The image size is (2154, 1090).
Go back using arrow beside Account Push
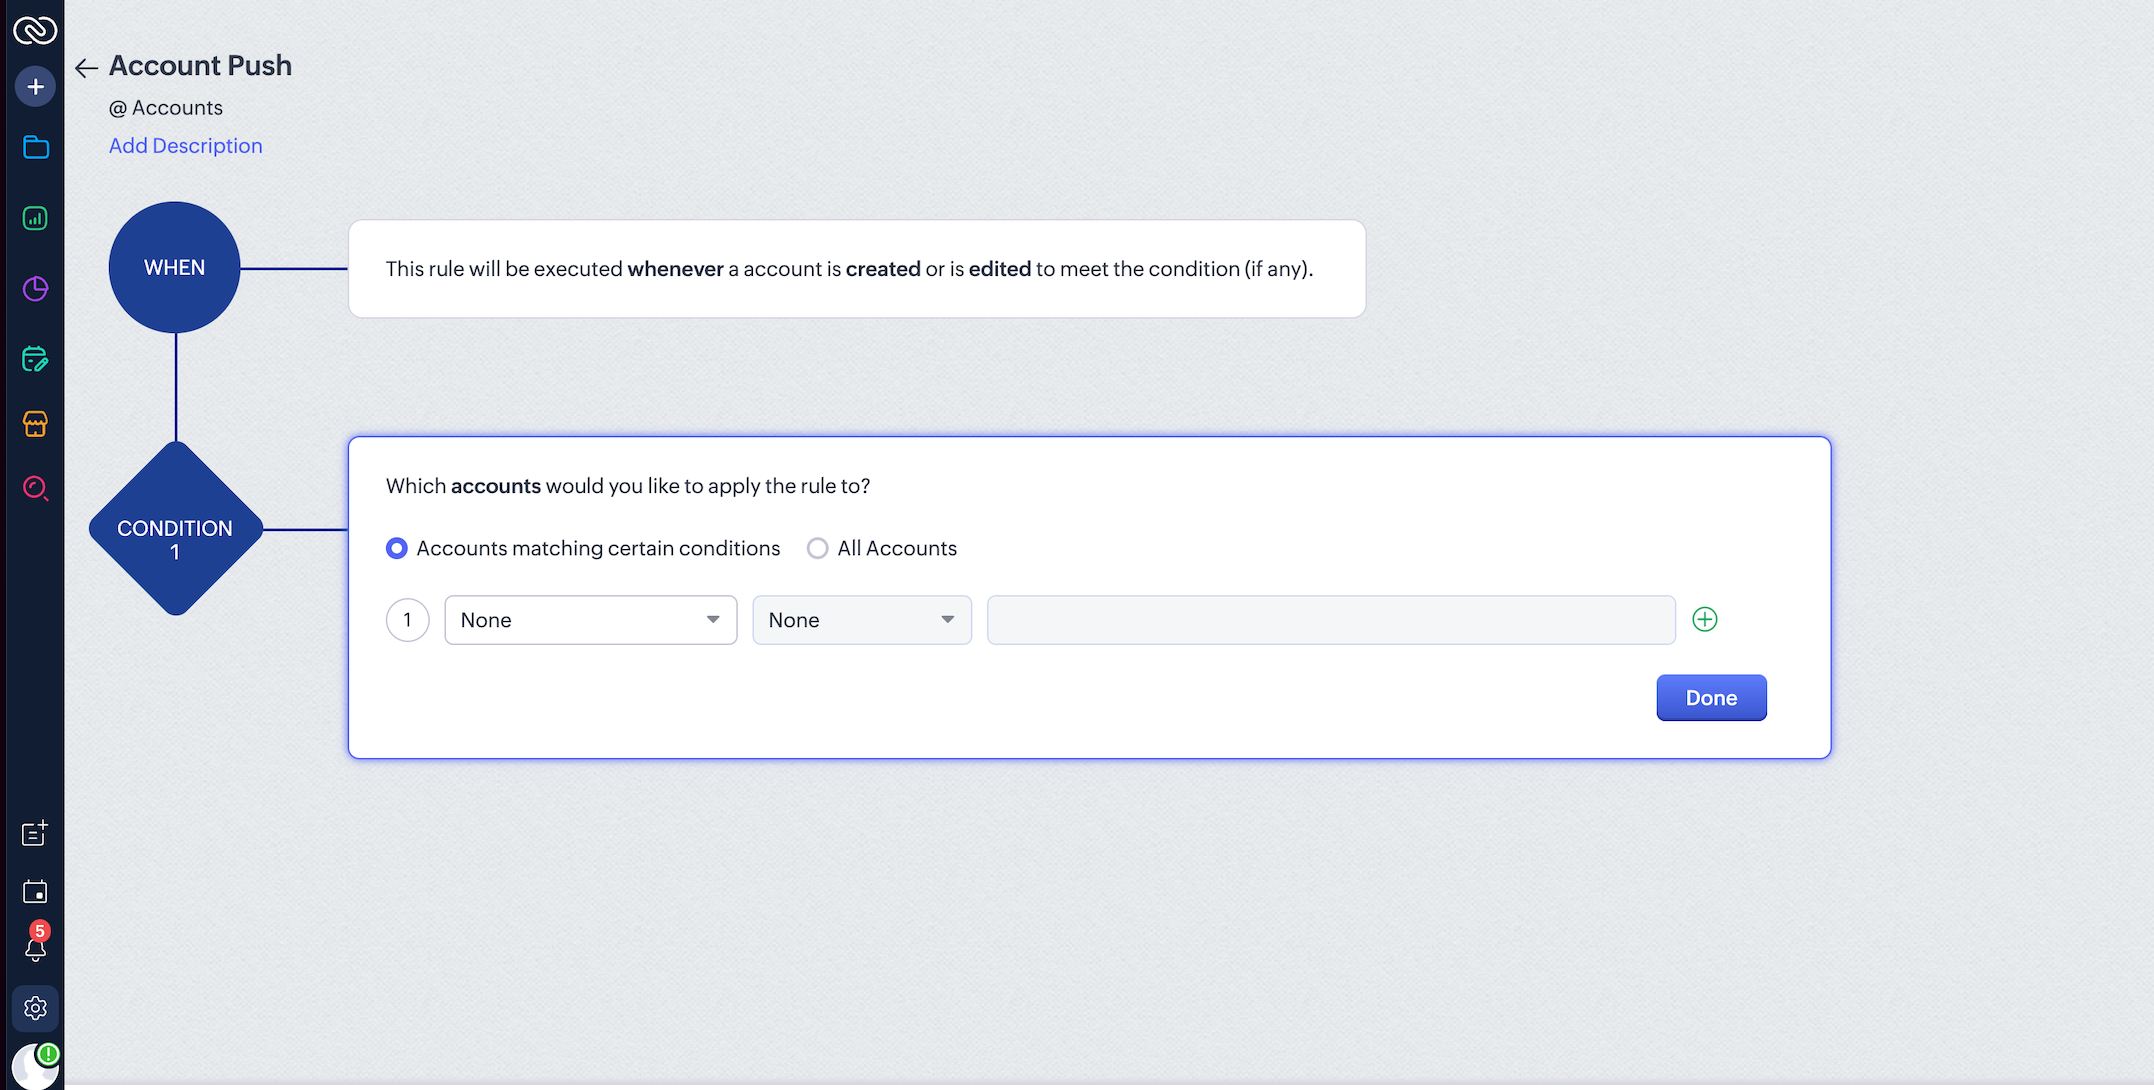point(87,68)
